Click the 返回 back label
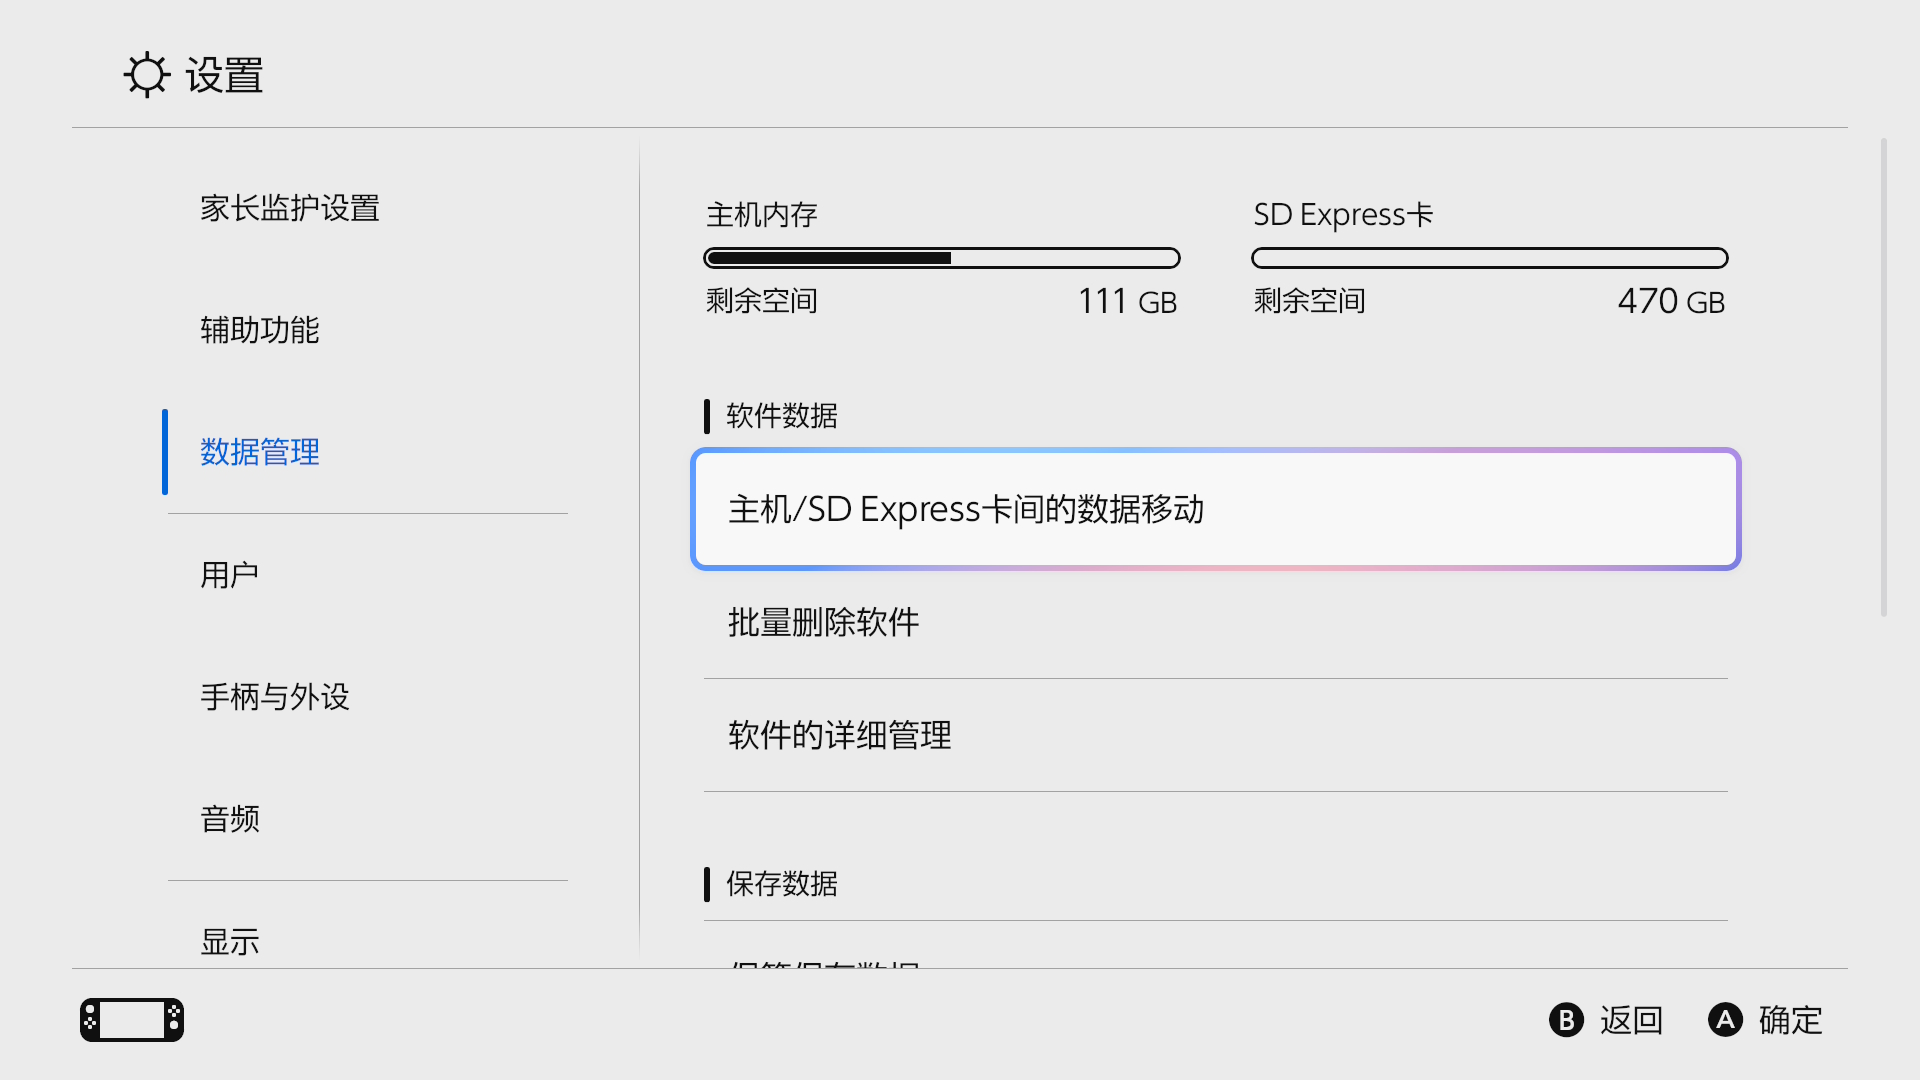The height and width of the screenshot is (1080, 1920). 1630,1020
